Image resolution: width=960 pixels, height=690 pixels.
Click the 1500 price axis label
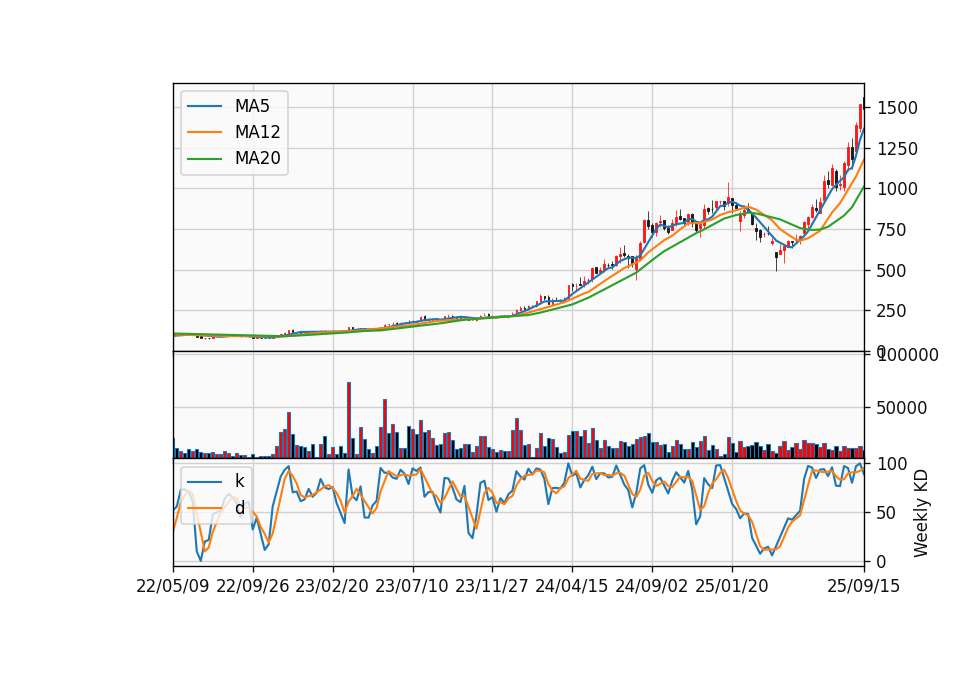pos(897,108)
